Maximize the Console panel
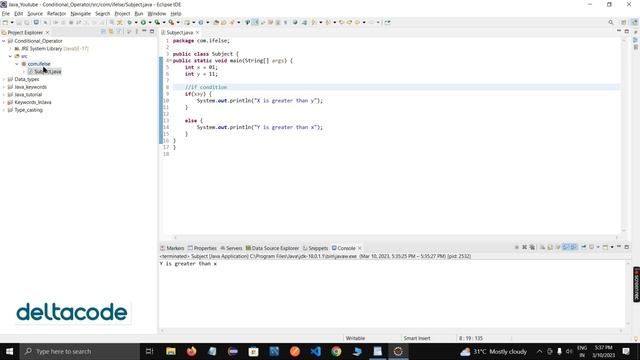This screenshot has height=360, width=640. click(x=627, y=247)
